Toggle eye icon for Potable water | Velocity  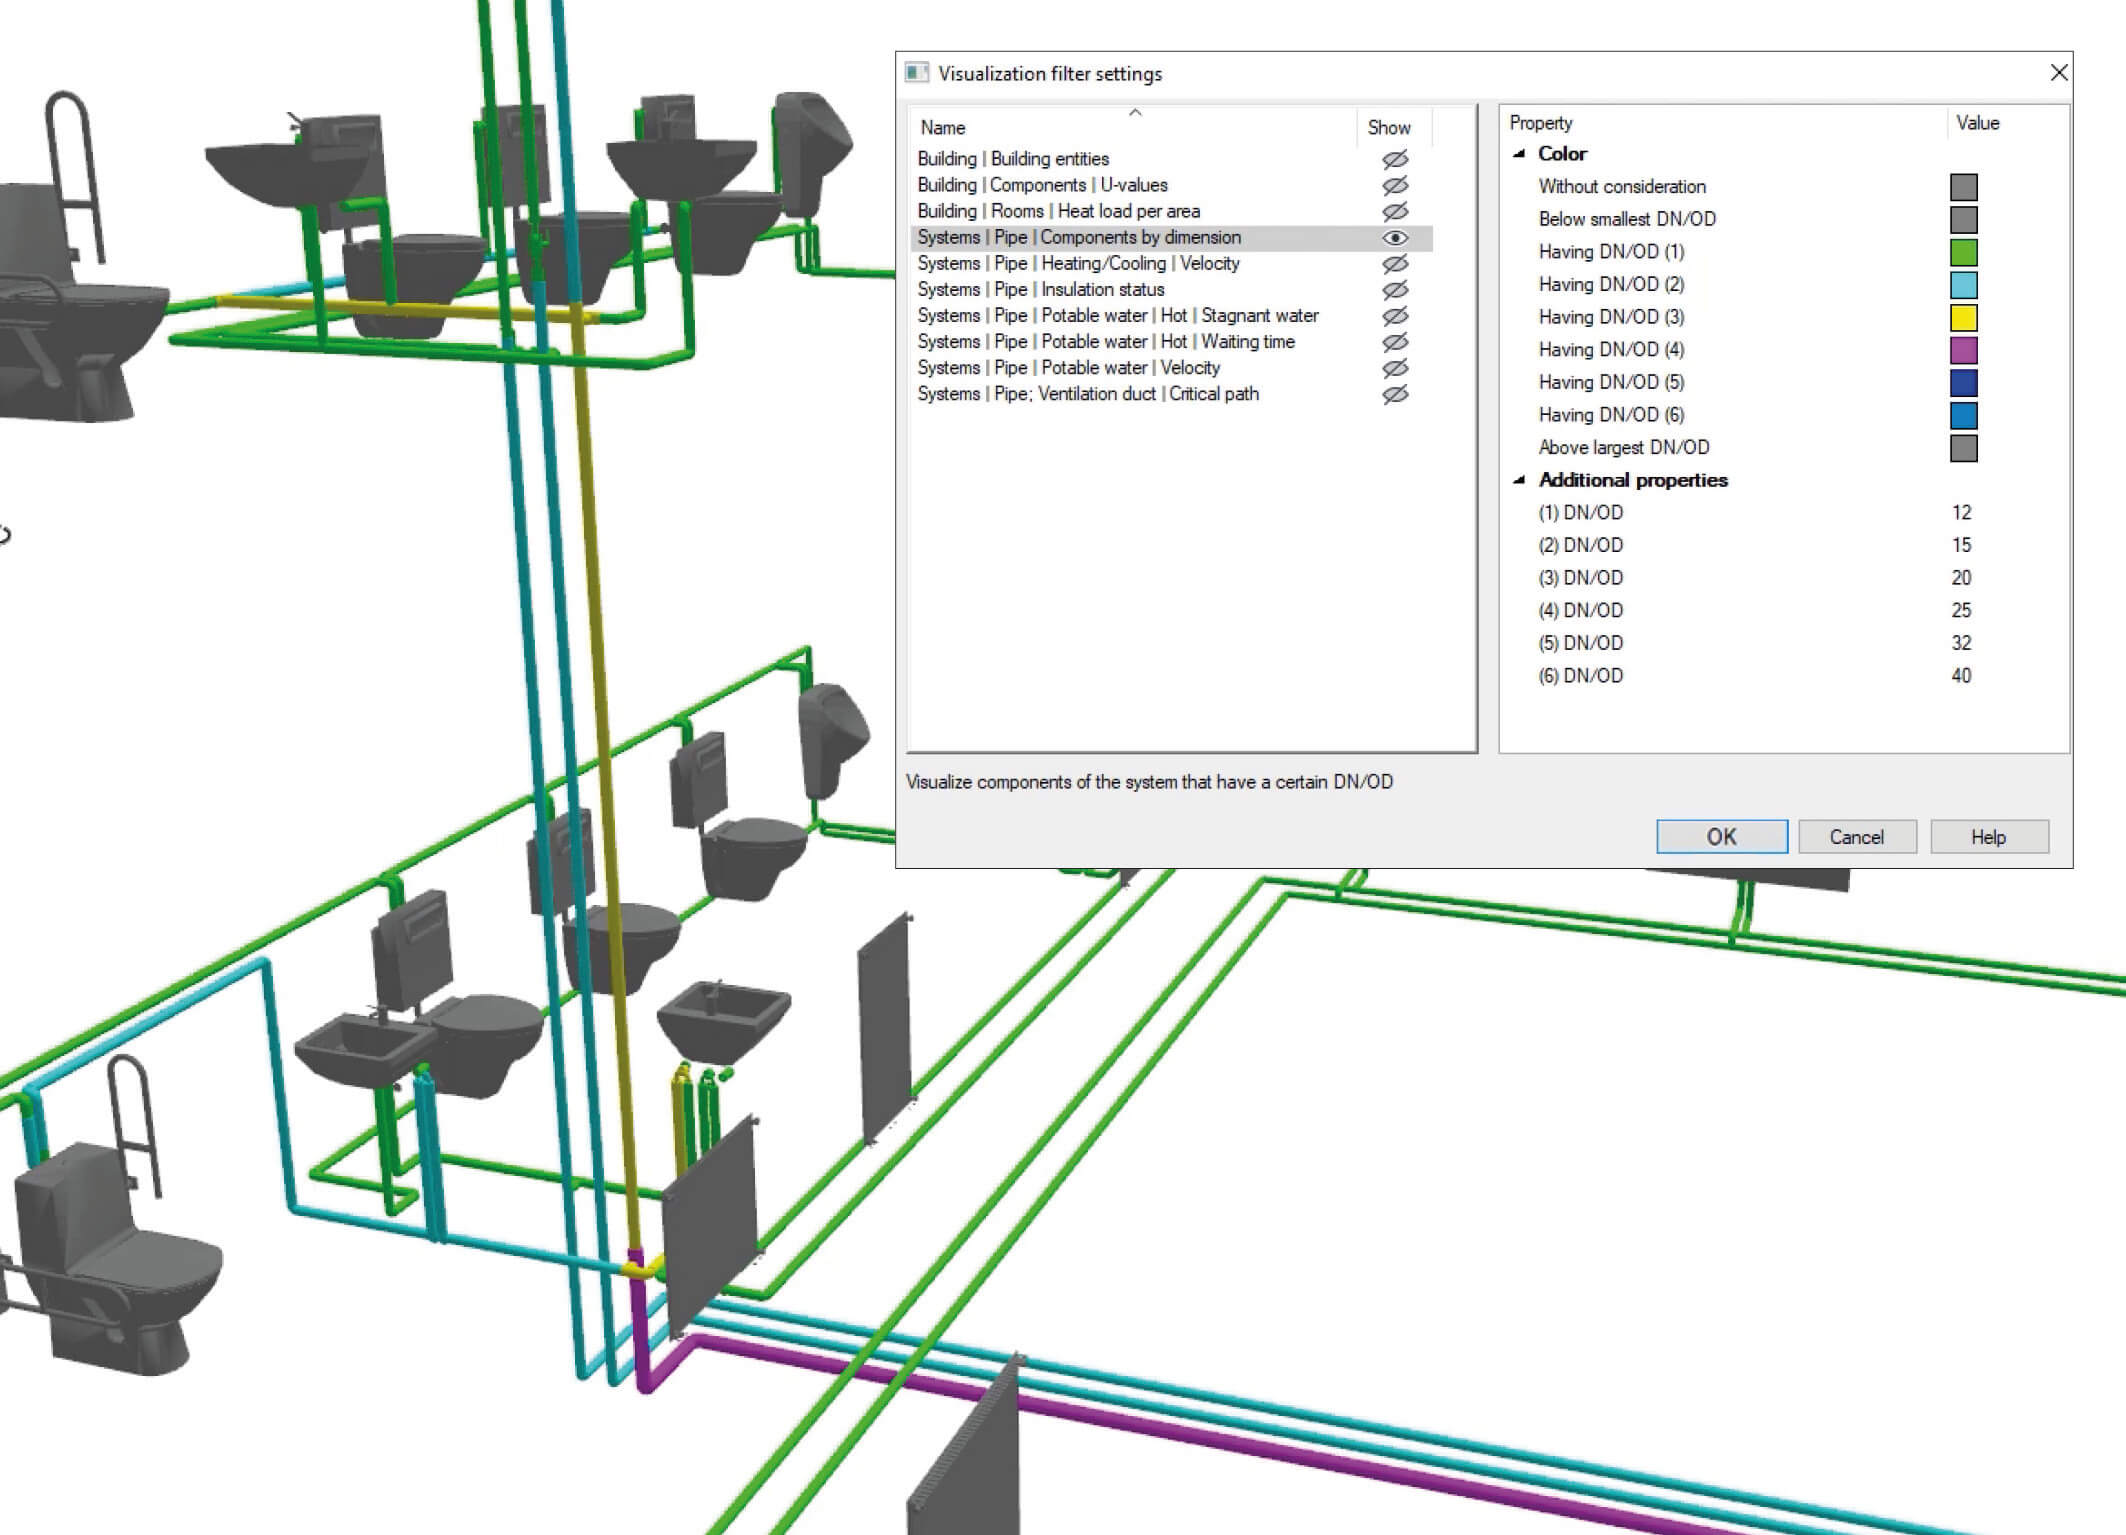coord(1395,367)
